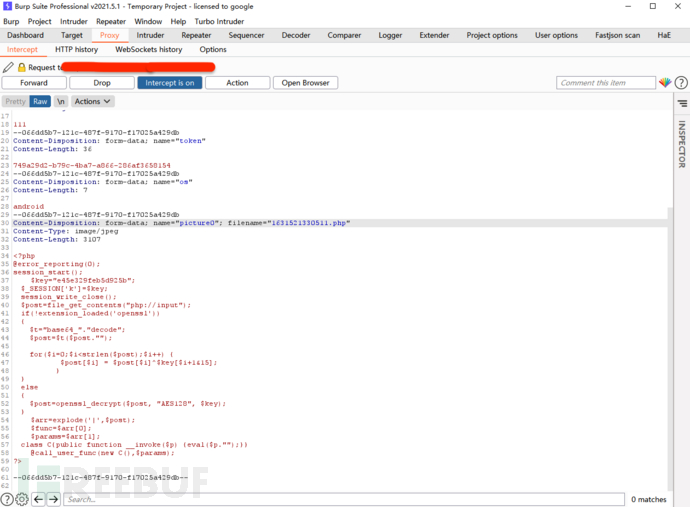The image size is (690, 507).
Task: Click the token value 749a29d2 line
Action: pyautogui.click(x=92, y=165)
